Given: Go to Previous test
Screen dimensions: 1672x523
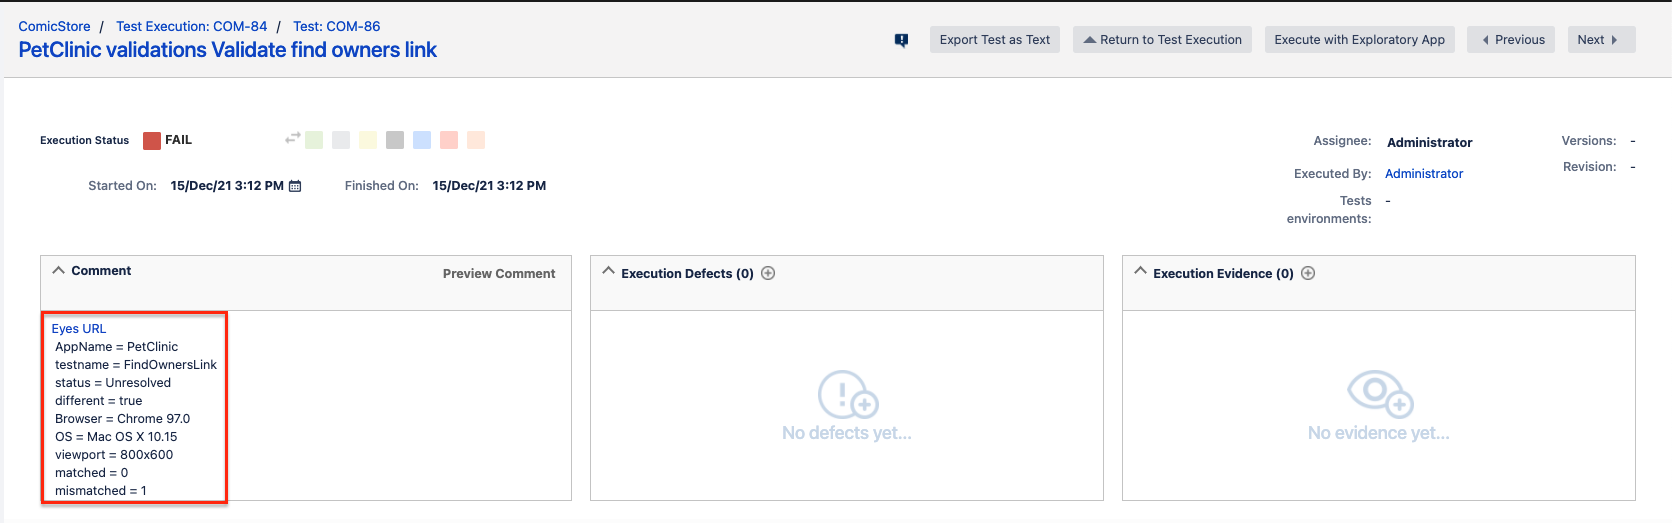Looking at the screenshot, I should coord(1511,40).
